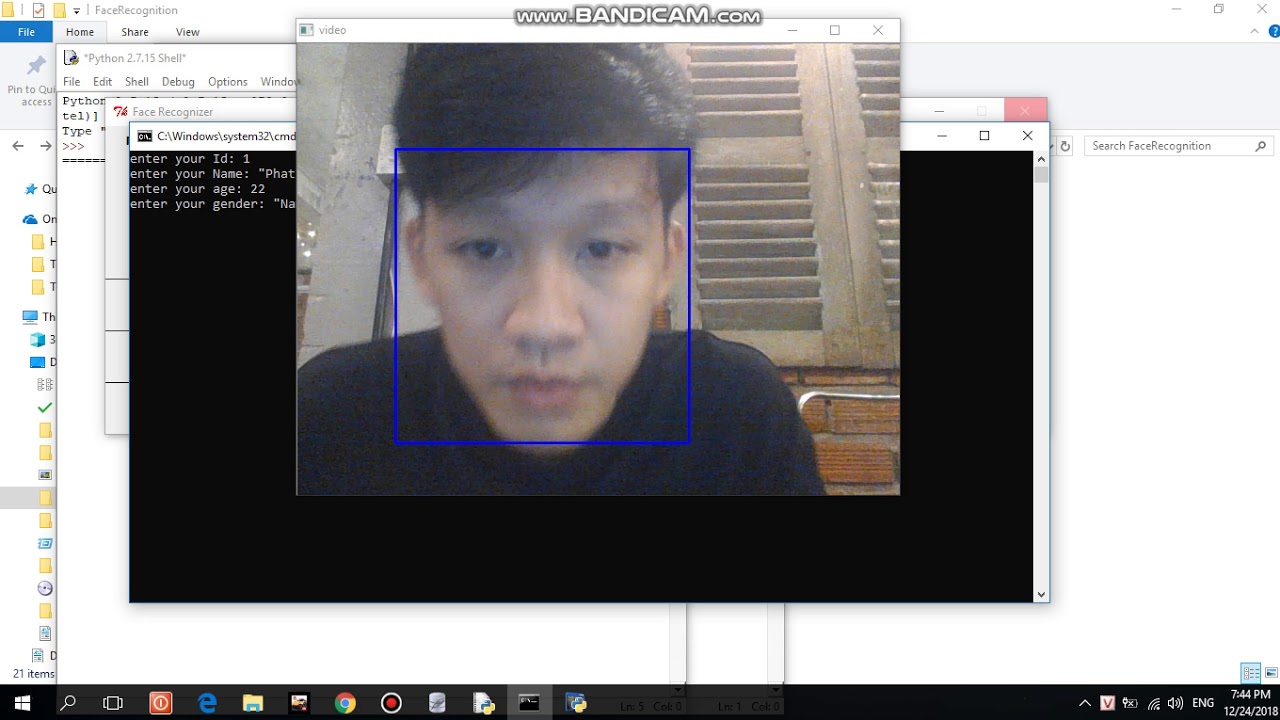Click the search magnifier in Explorer
This screenshot has width=1280, height=720.
[x=1261, y=146]
